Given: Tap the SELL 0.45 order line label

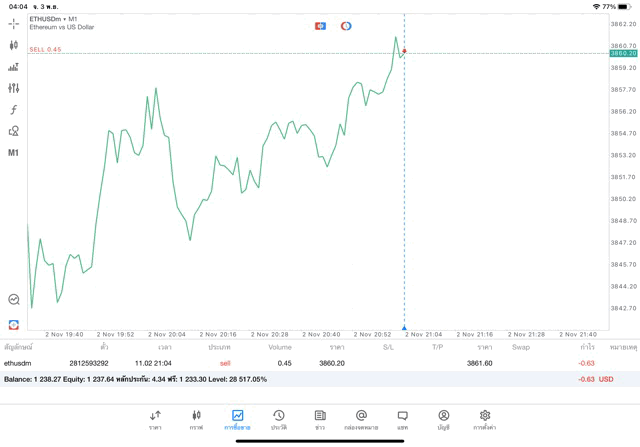Looking at the screenshot, I should pos(45,49).
